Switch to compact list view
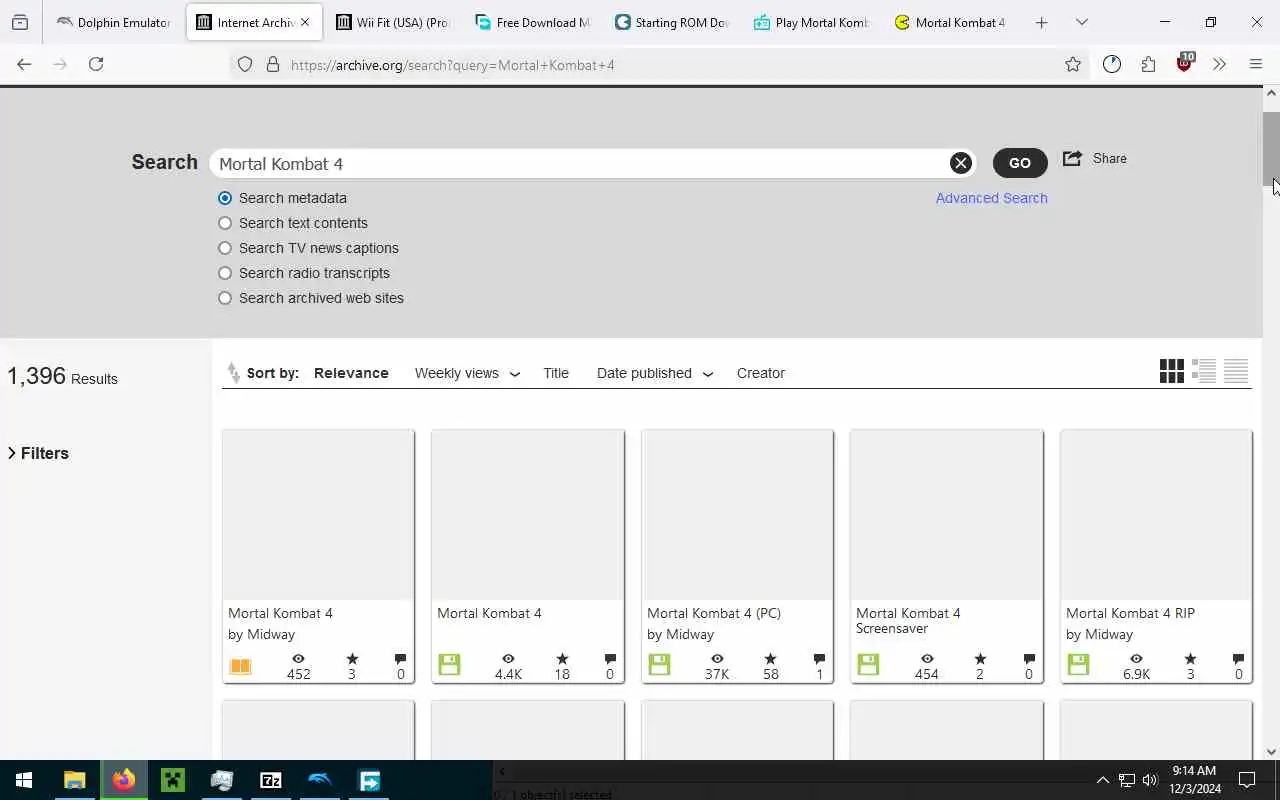The height and width of the screenshot is (800, 1280). coord(1236,371)
